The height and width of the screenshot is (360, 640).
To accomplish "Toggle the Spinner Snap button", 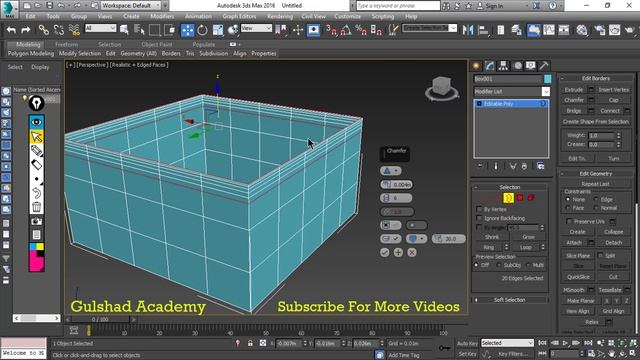I will click(376, 30).
